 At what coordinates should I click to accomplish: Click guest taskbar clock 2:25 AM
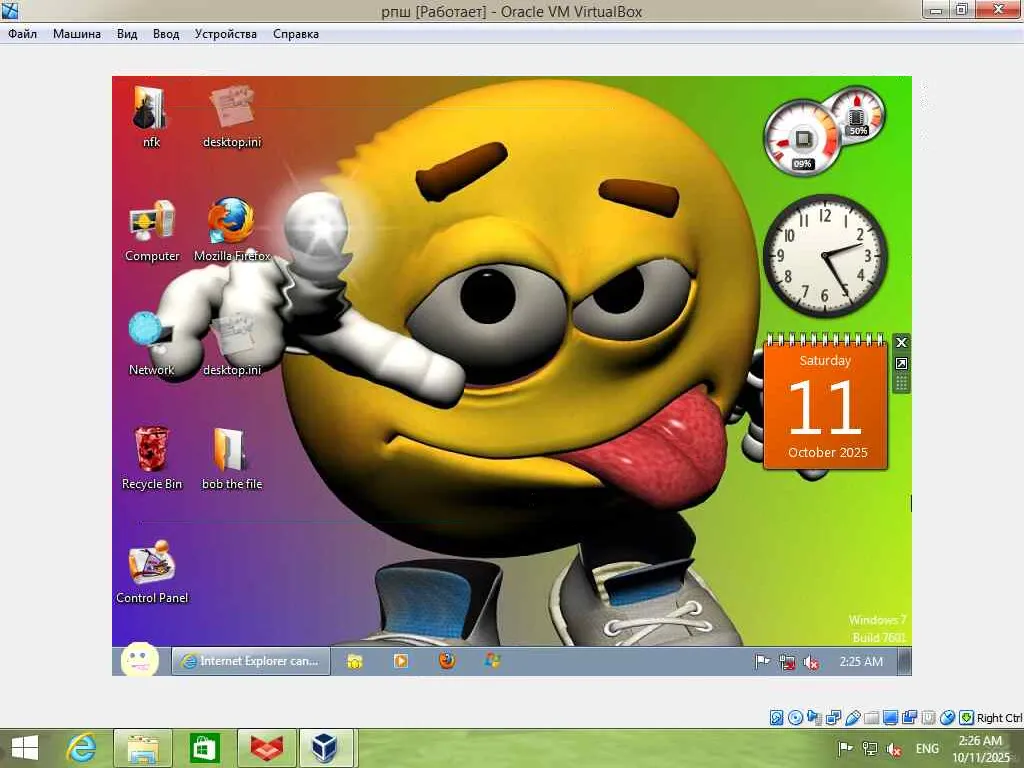[x=861, y=662]
